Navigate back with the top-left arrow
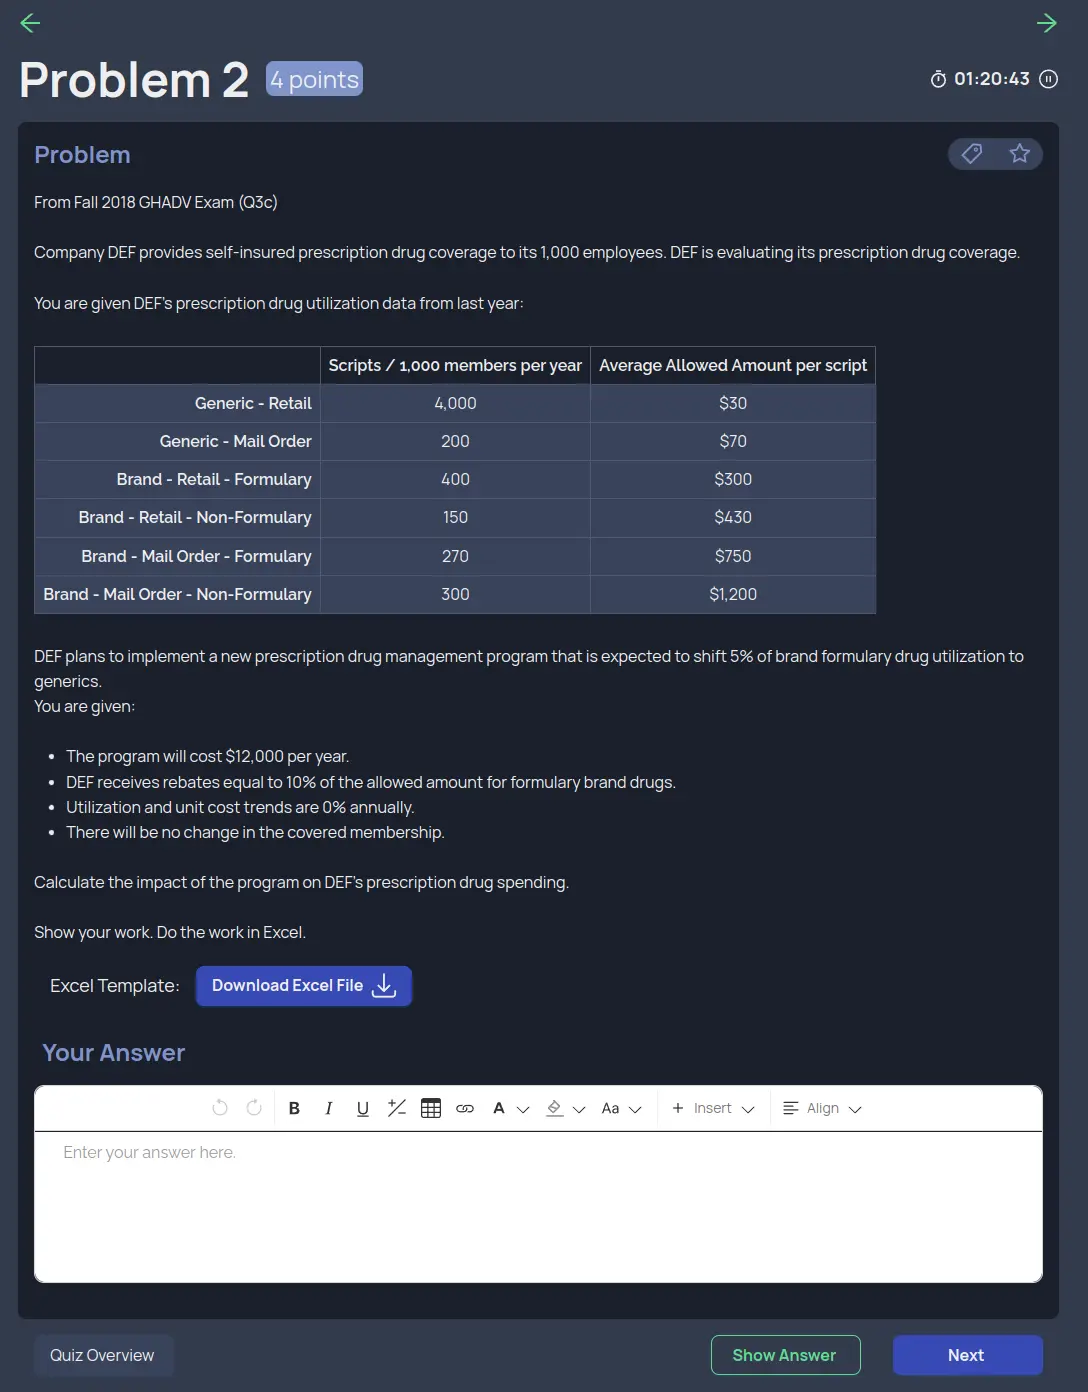 coord(29,22)
